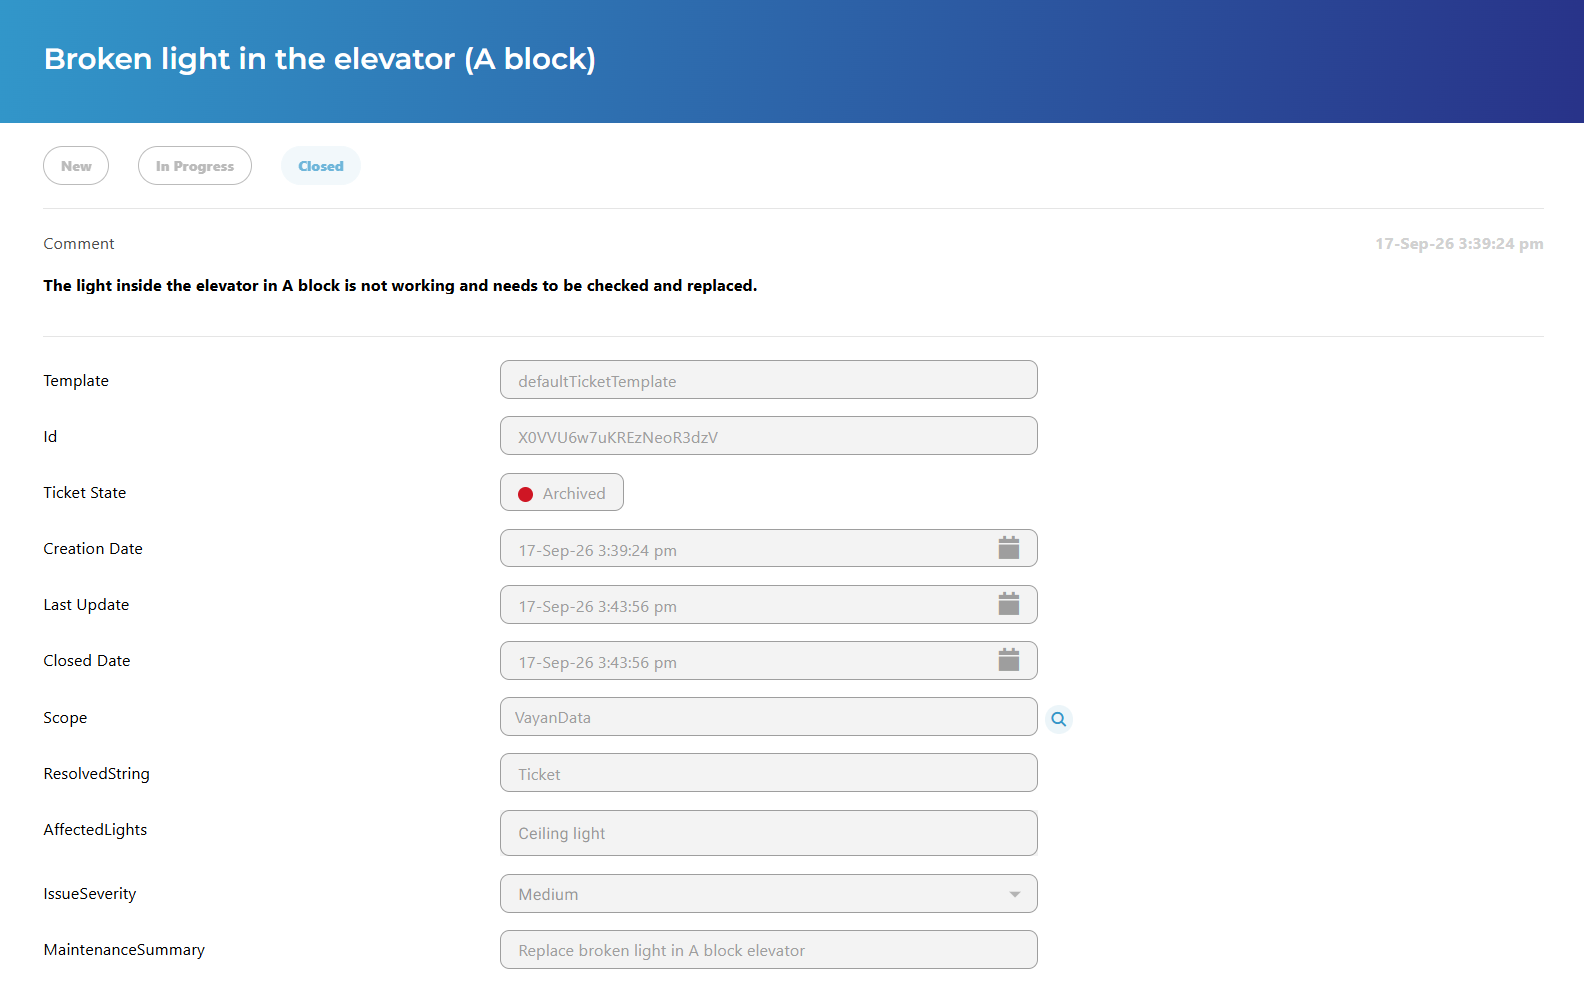Open the Closed Date calendar icon
Screen dimensions: 1584x1006
[x=1008, y=660]
